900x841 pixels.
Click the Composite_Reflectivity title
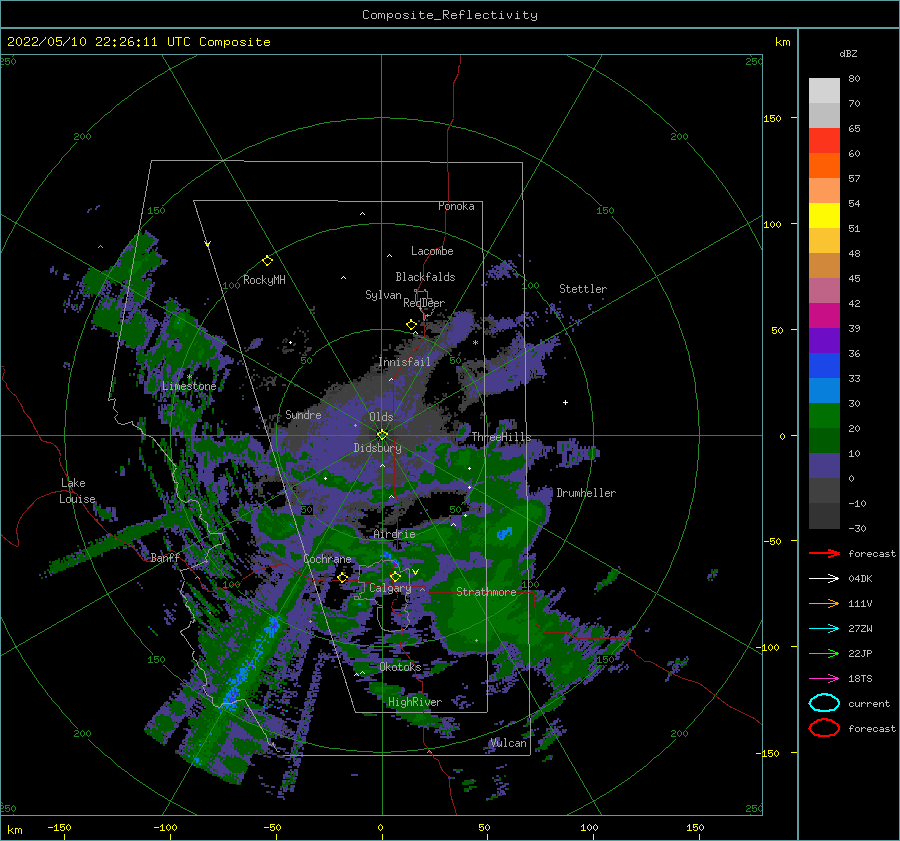coord(449,15)
